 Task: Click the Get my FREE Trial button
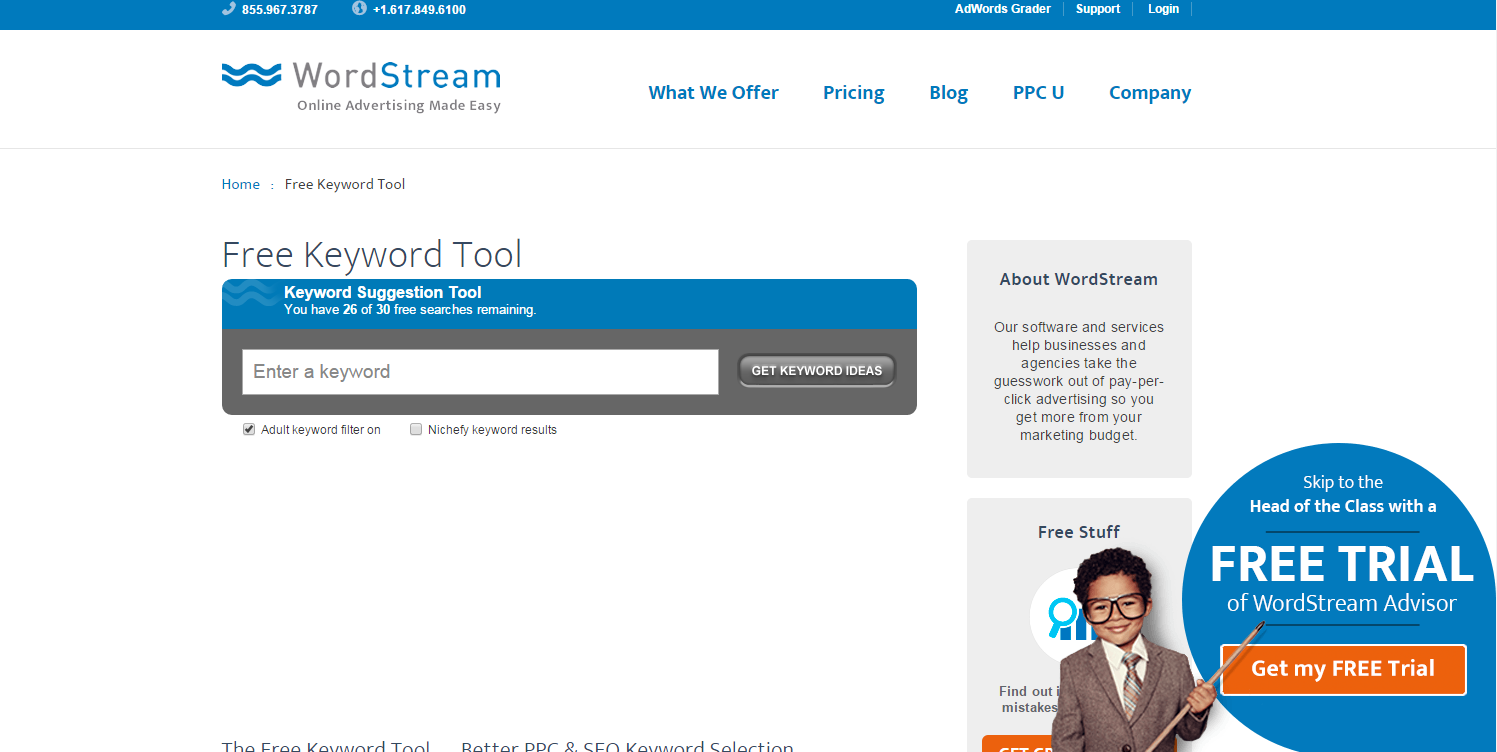[1342, 669]
